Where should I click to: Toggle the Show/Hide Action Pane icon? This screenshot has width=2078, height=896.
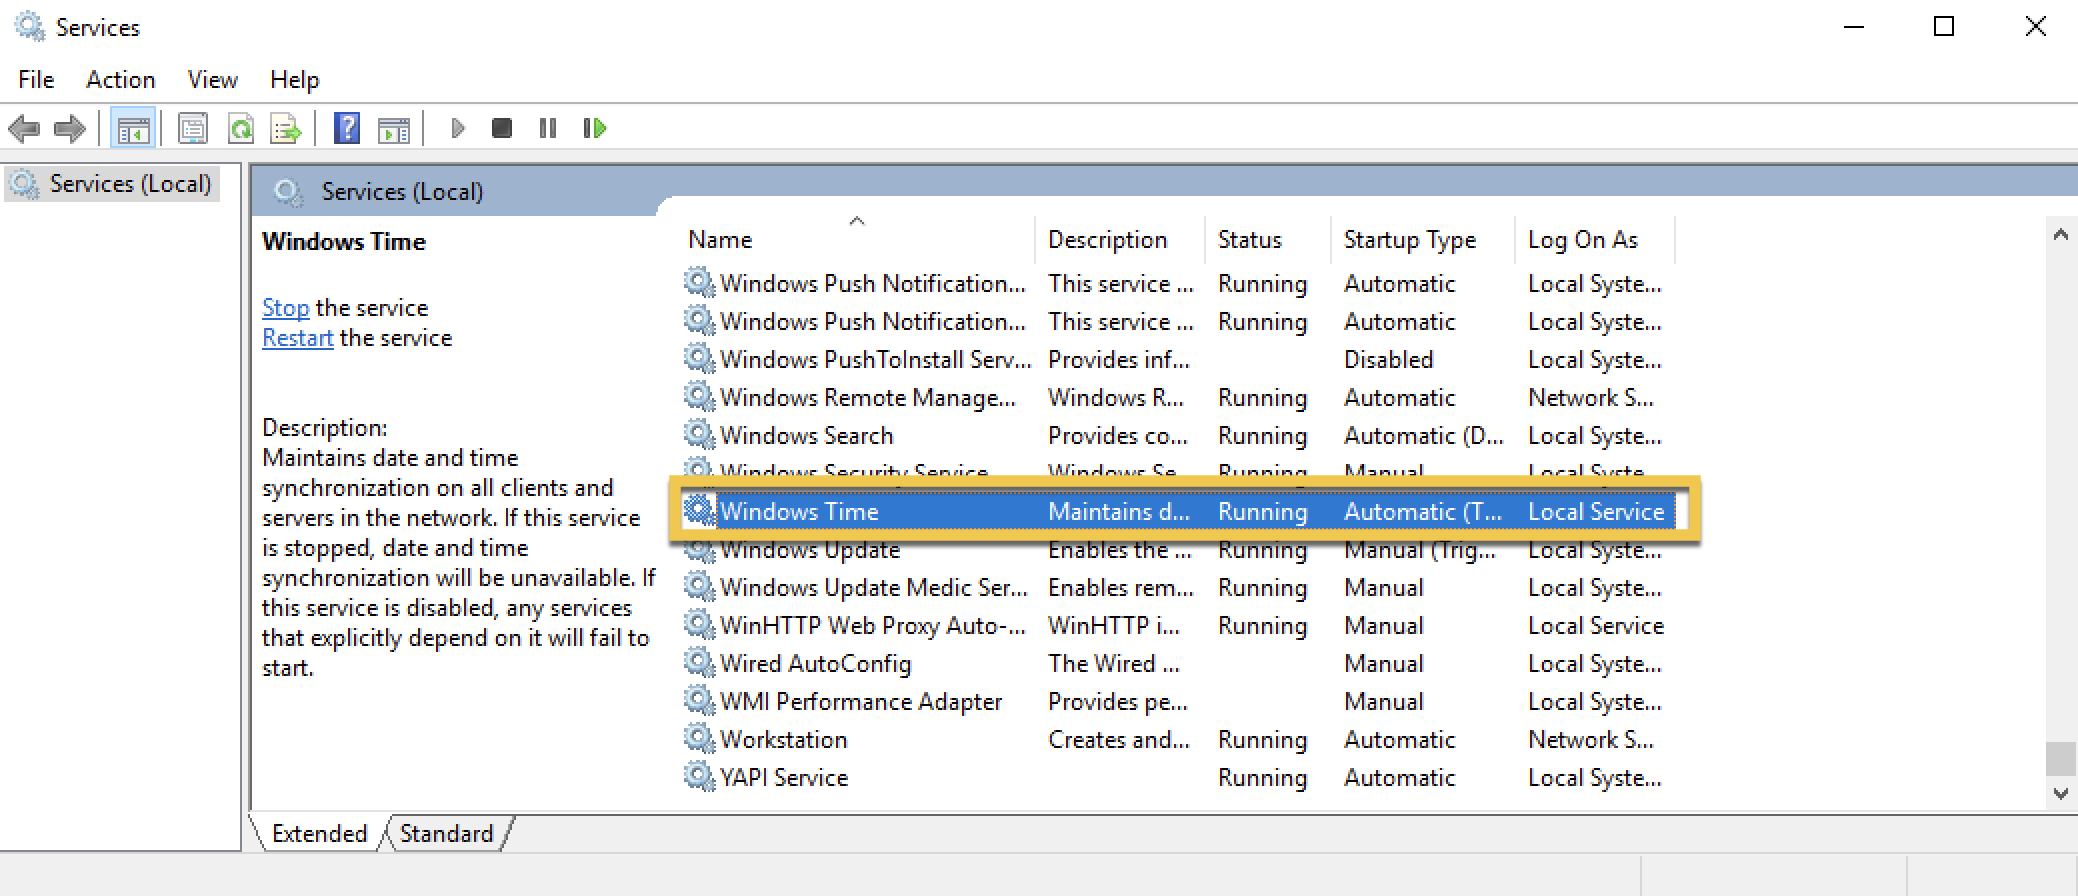pos(394,129)
